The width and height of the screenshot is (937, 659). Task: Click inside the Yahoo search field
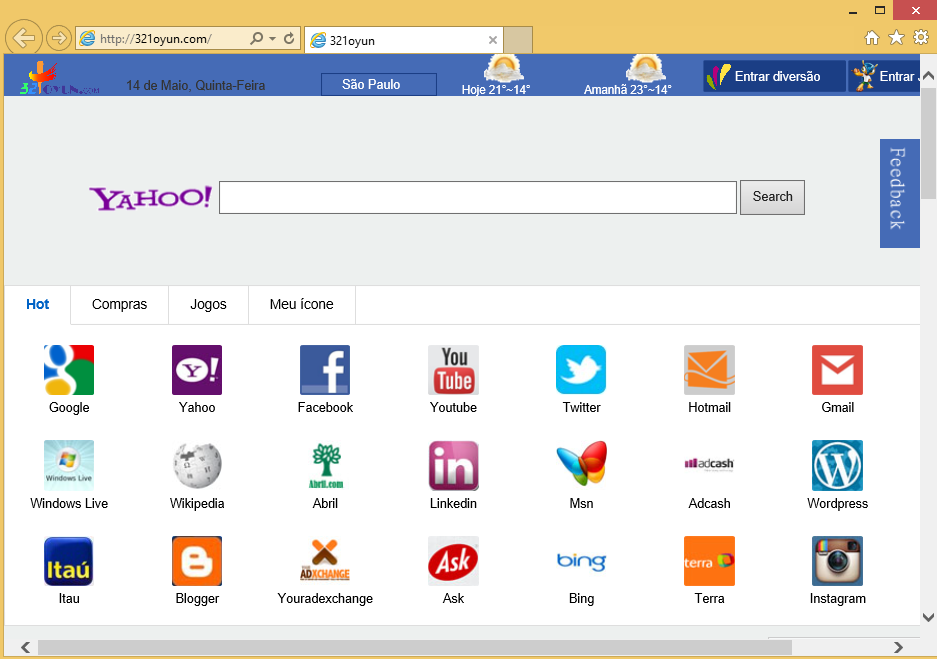(477, 198)
